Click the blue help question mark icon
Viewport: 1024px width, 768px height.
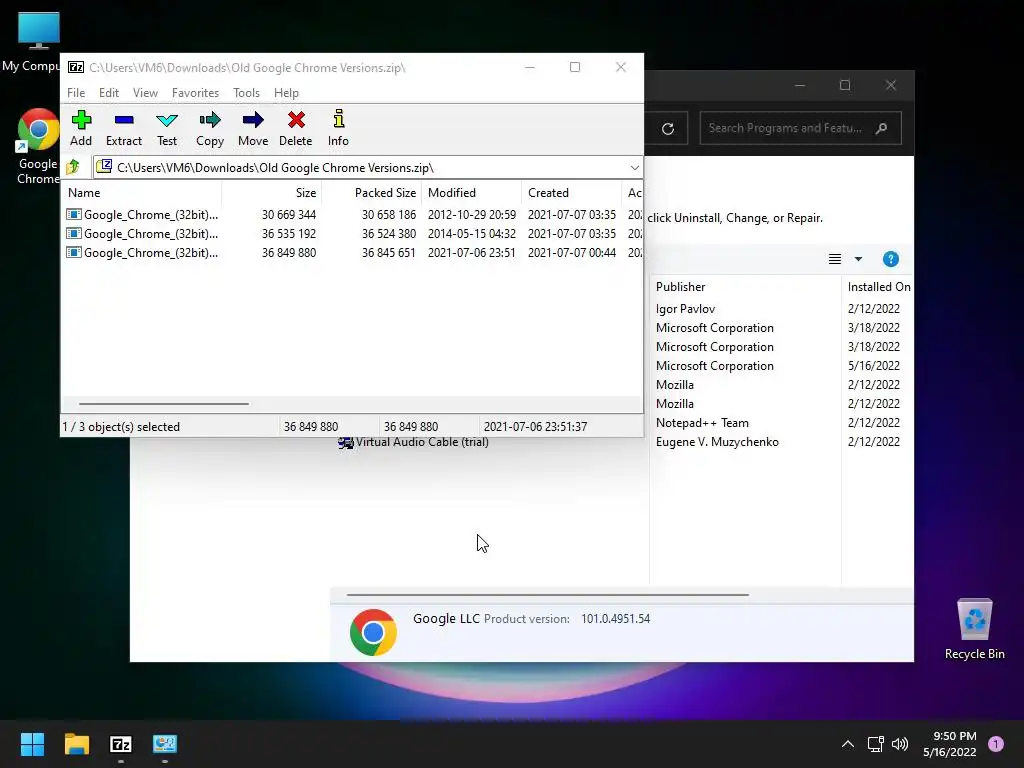(890, 259)
